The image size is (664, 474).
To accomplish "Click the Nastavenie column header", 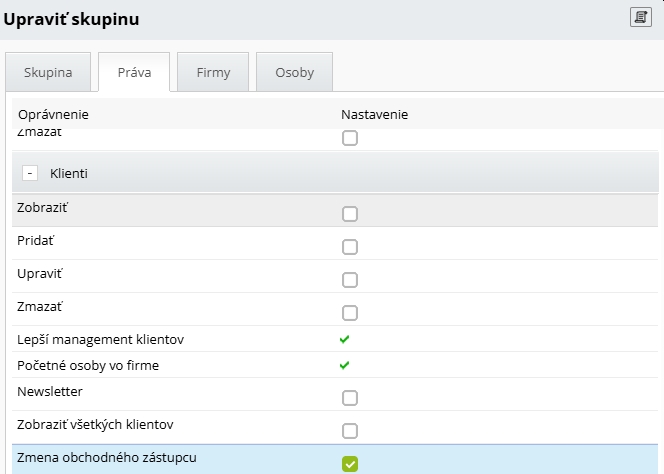I will [x=374, y=114].
